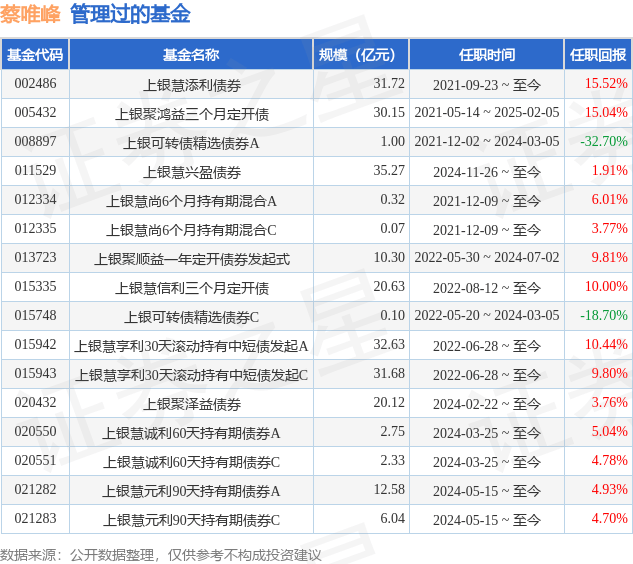
Task: Select fund code 012335
Action: 35,229
